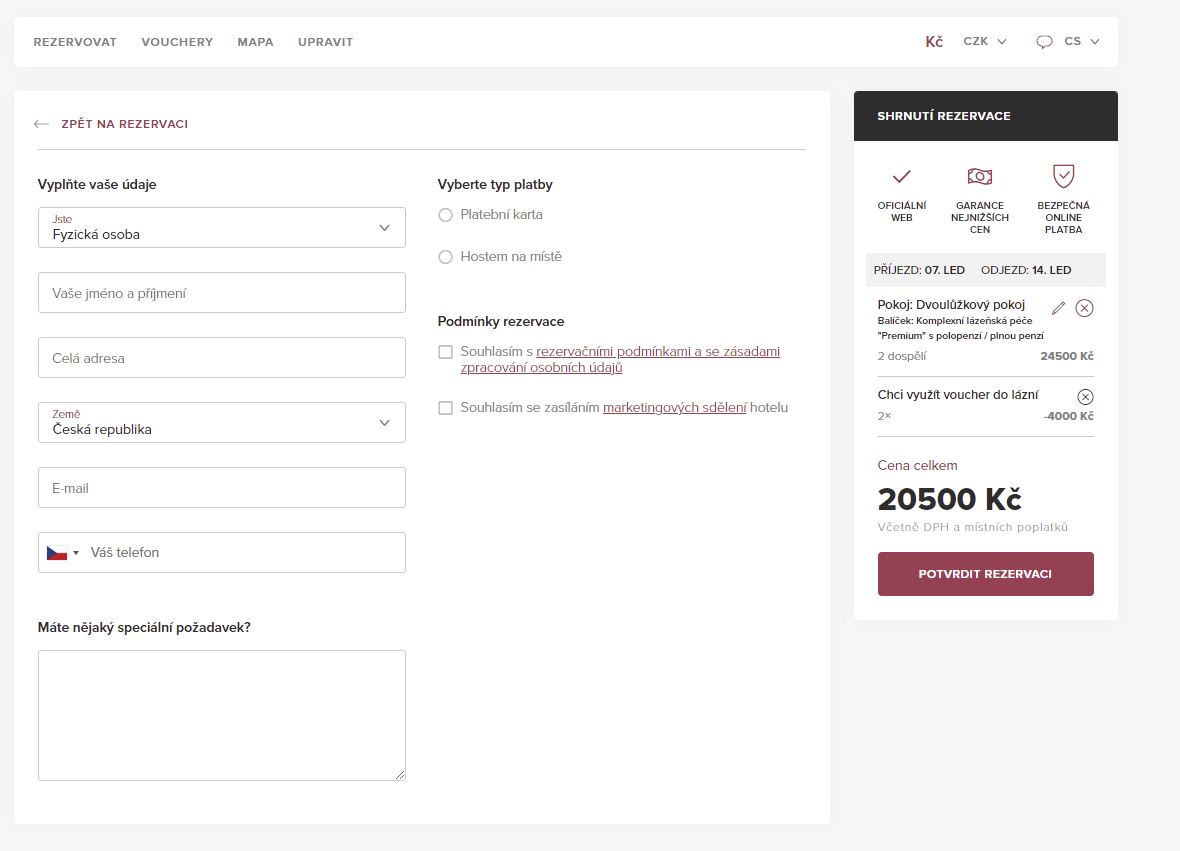The height and width of the screenshot is (851, 1180).
Task: Agree to the reservation conditions checkbox
Action: [446, 352]
